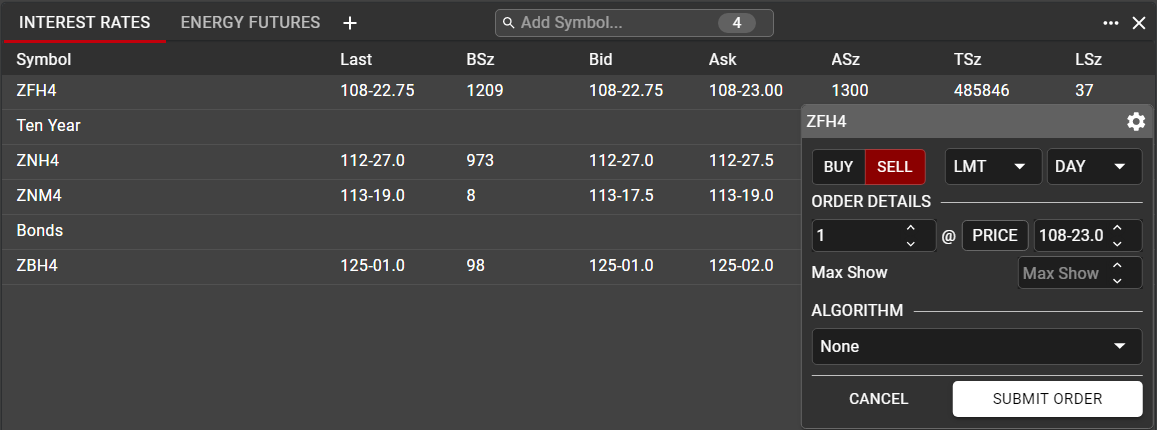
Task: Toggle the PRICE button
Action: coord(996,236)
